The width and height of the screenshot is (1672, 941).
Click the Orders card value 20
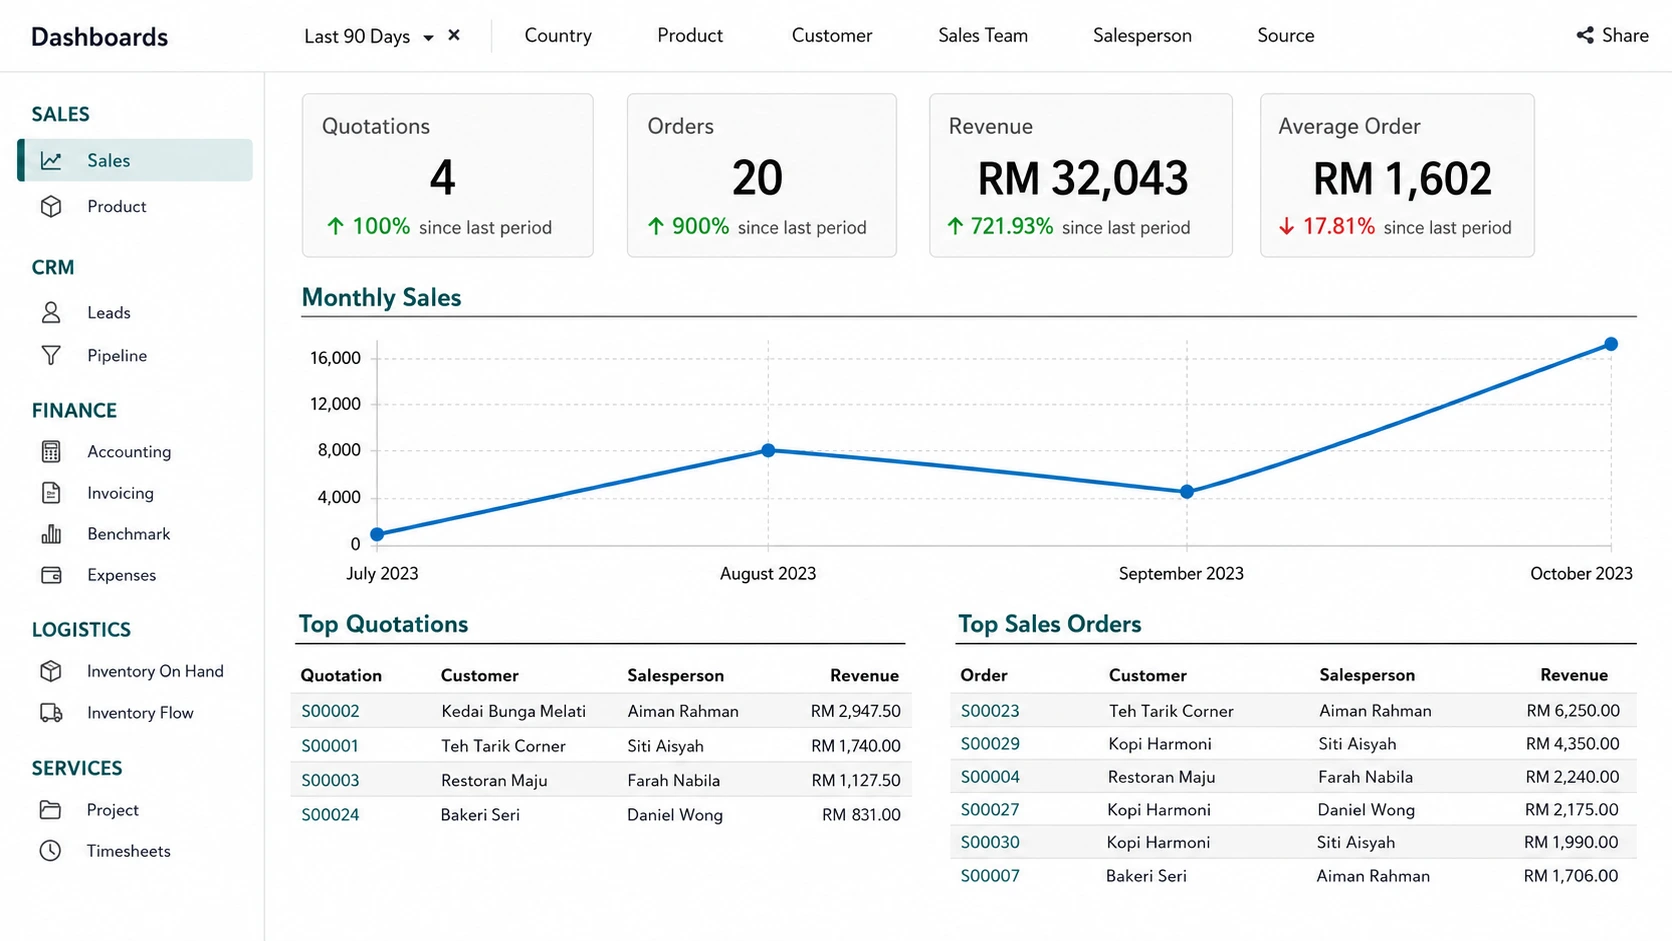pos(757,179)
